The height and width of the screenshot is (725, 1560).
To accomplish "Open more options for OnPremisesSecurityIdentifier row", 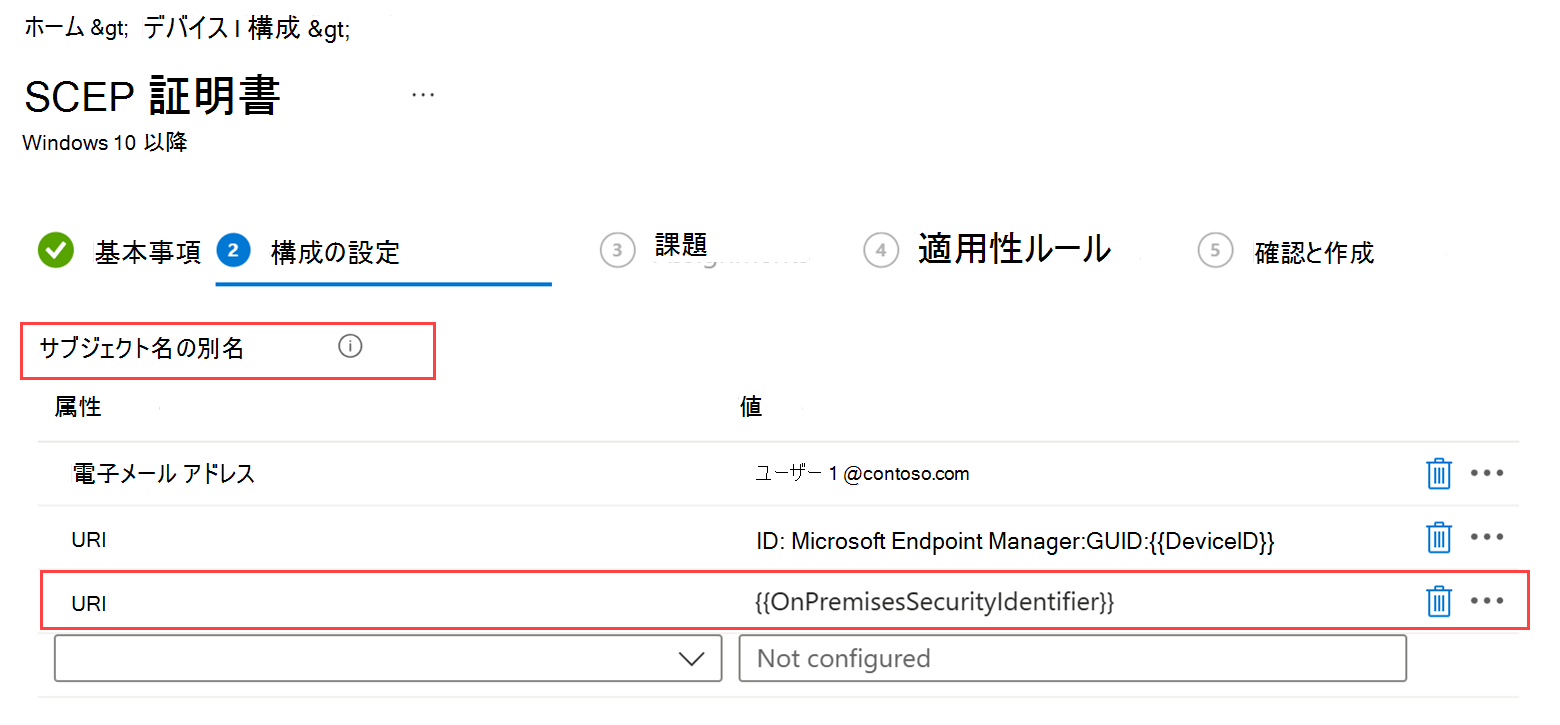I will 1487,601.
